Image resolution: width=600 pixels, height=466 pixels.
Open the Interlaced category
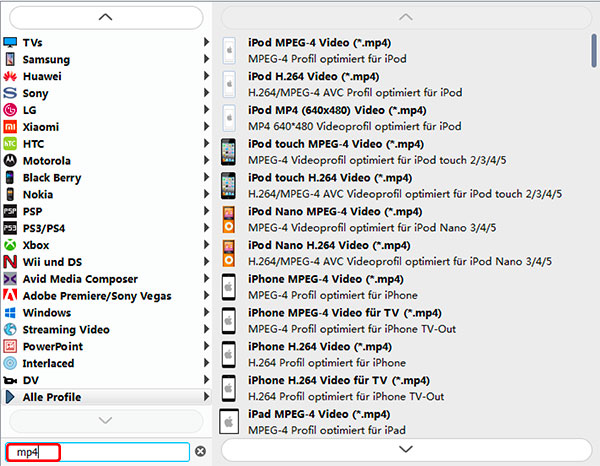106,363
